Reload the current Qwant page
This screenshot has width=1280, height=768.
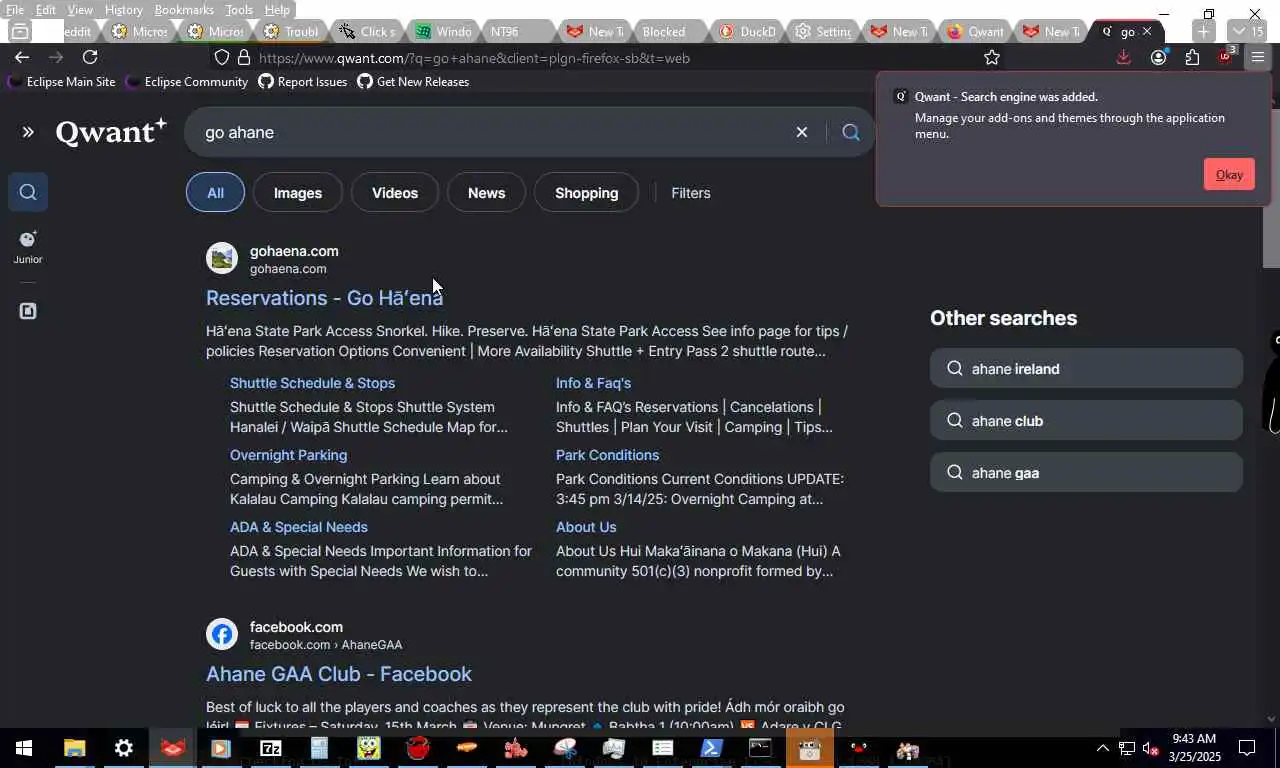tap(90, 57)
